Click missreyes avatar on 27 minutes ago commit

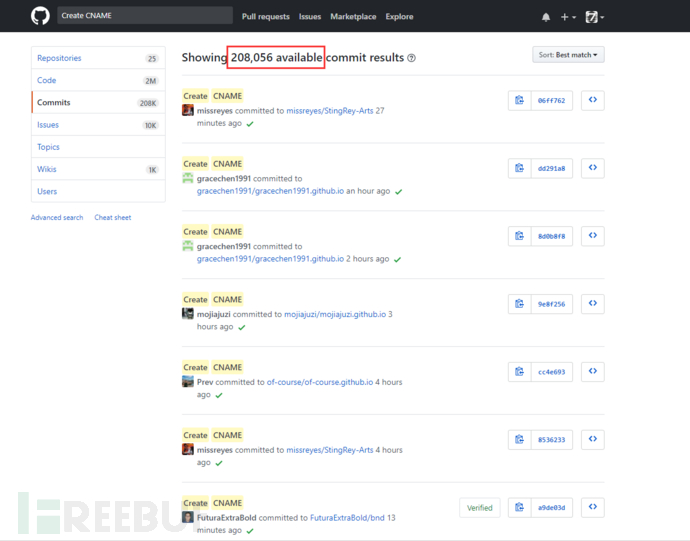pyautogui.click(x=188, y=110)
